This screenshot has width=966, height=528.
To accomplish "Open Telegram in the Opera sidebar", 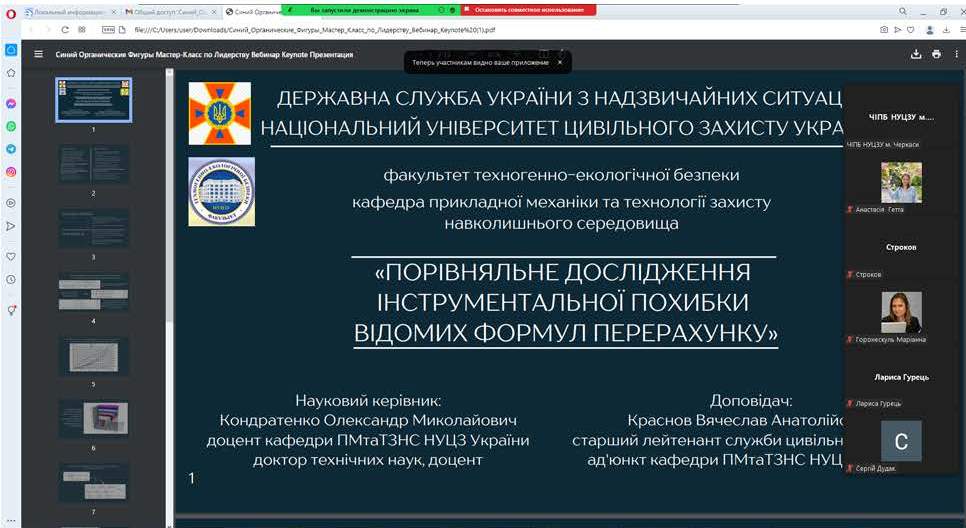I will pos(11,149).
